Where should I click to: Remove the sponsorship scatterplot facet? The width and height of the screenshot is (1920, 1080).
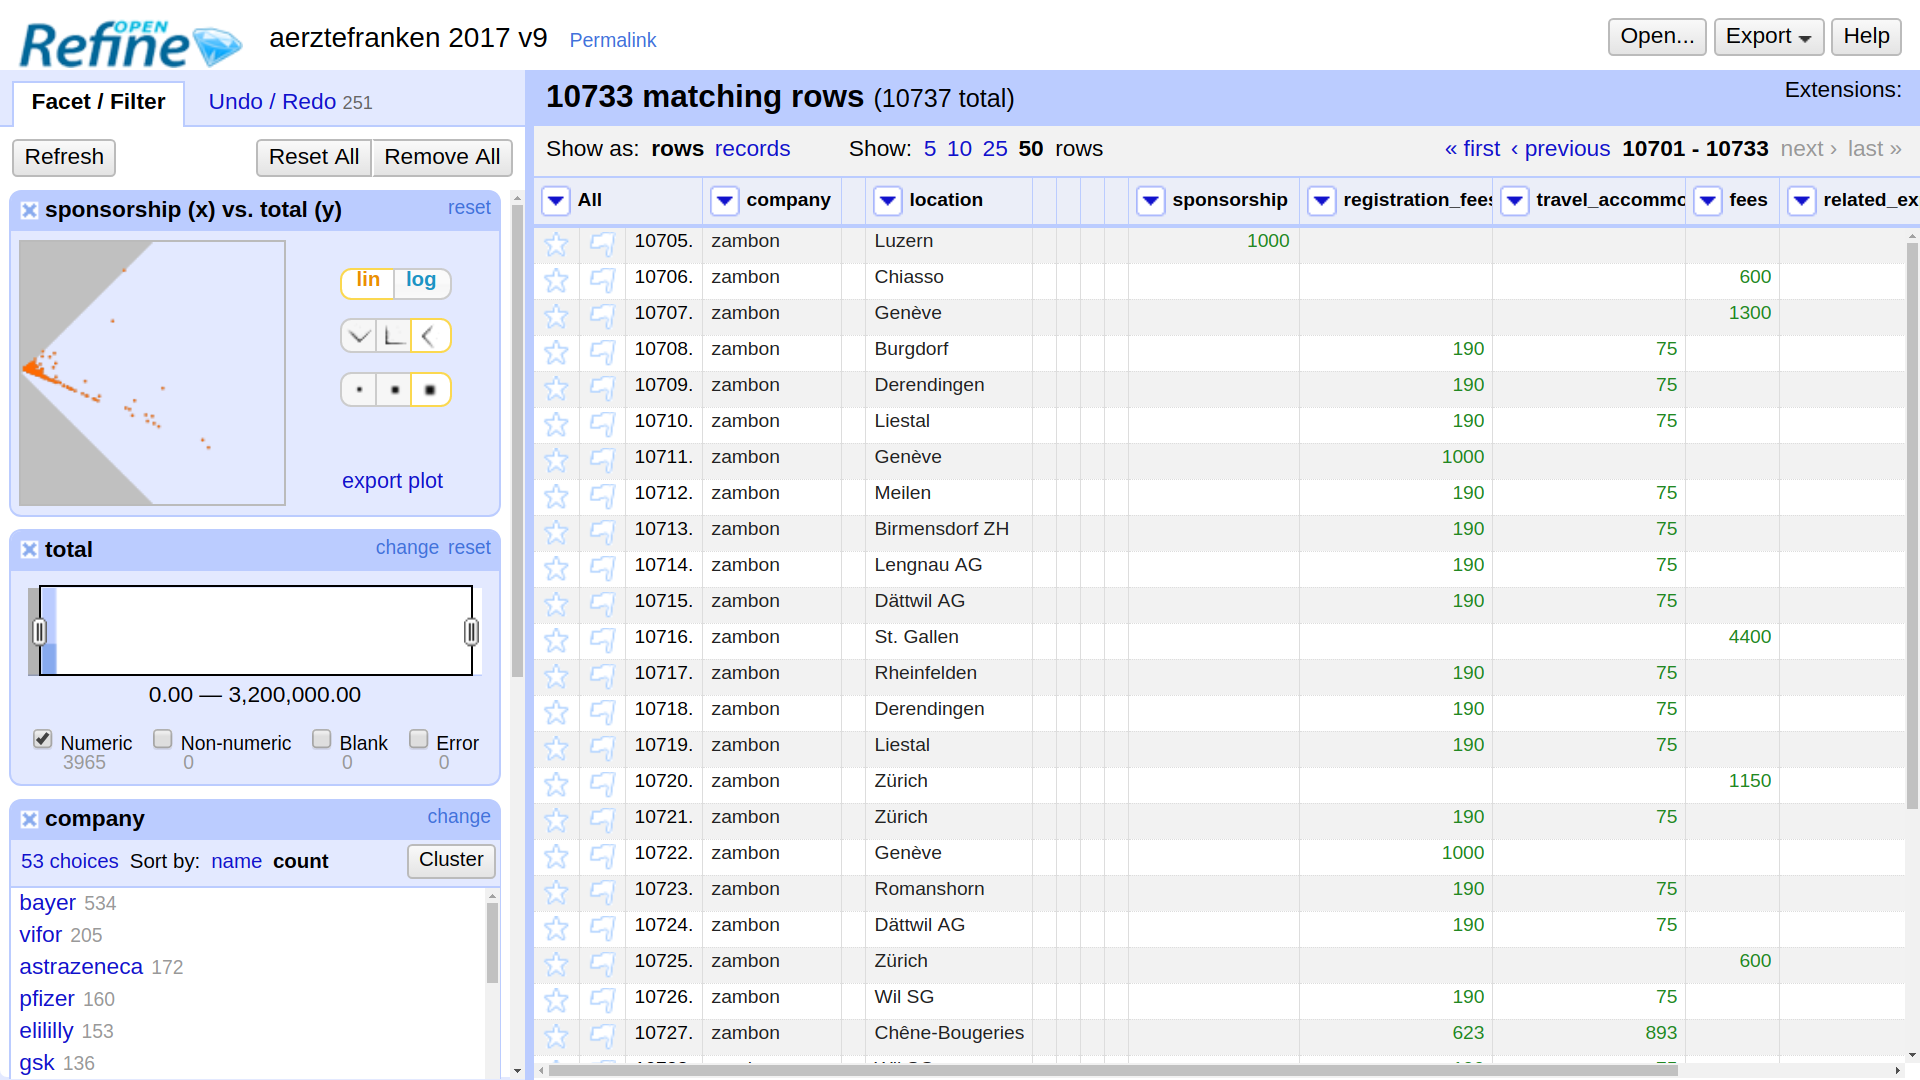[29, 210]
